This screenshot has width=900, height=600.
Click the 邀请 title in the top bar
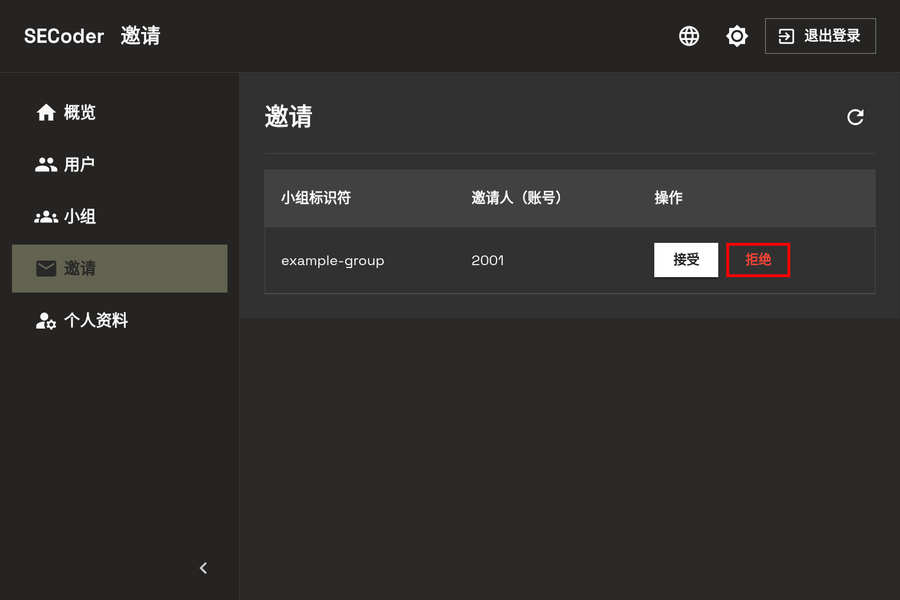(x=140, y=36)
